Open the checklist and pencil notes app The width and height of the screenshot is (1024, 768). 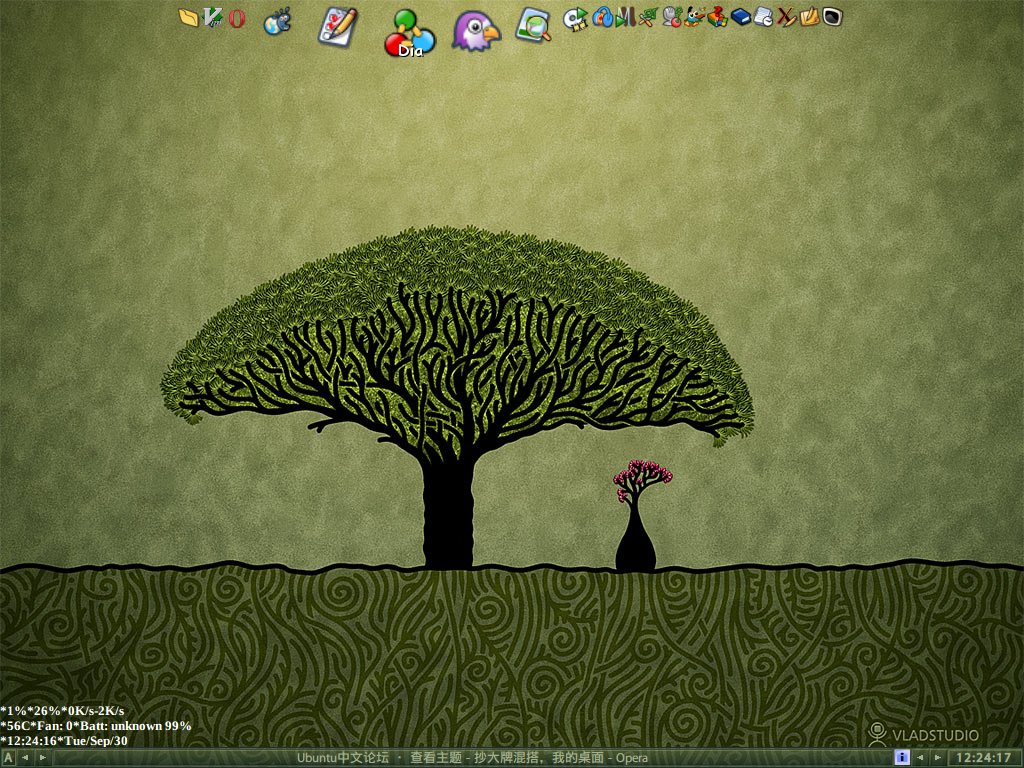click(x=338, y=26)
